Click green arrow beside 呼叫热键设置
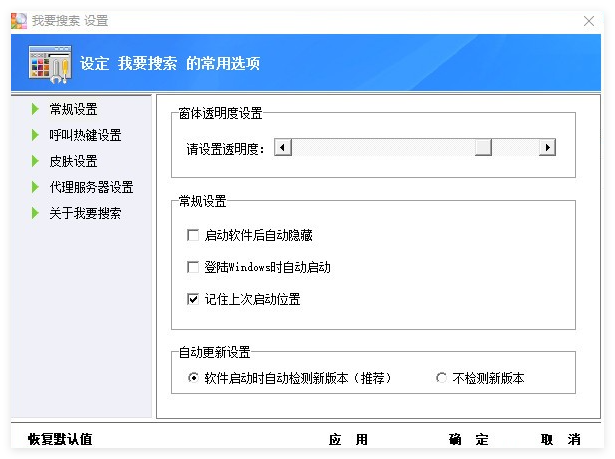This screenshot has width=615, height=459. click(35, 135)
